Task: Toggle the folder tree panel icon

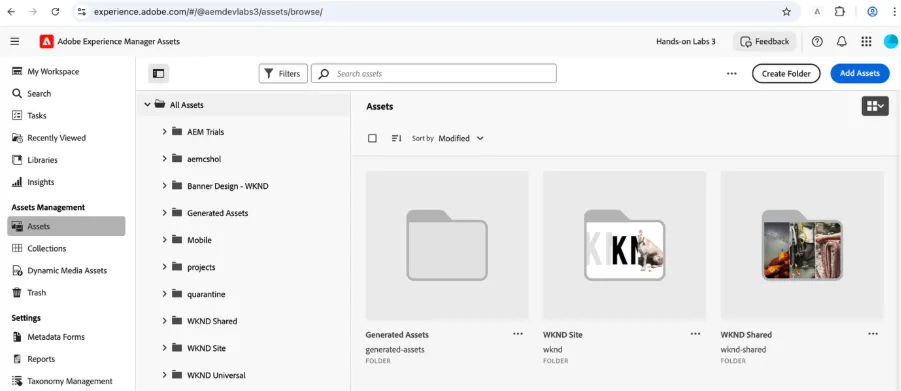Action: click(x=159, y=74)
